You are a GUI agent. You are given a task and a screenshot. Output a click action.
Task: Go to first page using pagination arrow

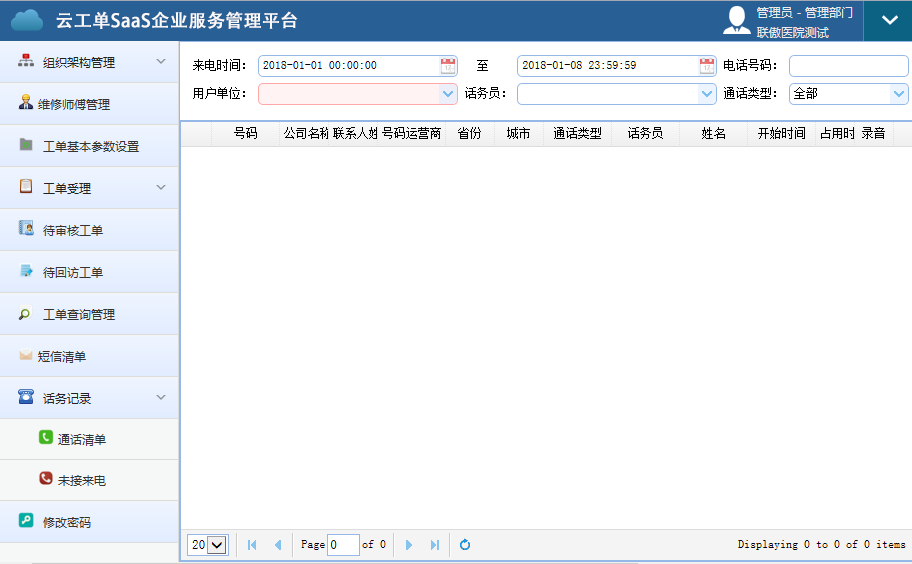click(252, 545)
